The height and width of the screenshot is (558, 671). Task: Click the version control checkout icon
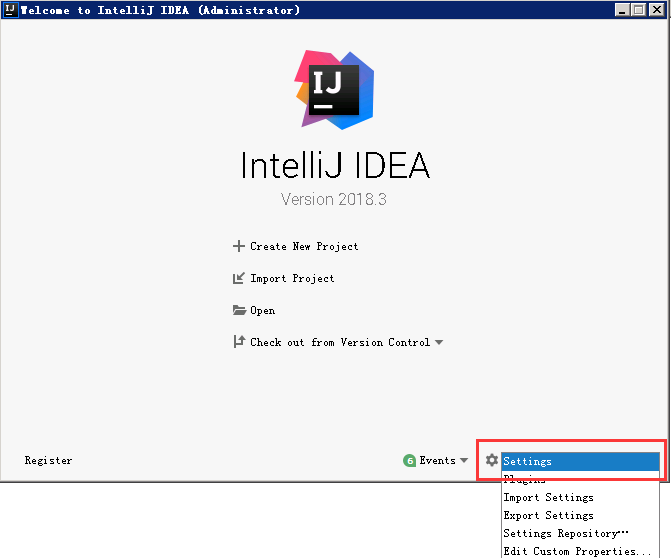239,342
